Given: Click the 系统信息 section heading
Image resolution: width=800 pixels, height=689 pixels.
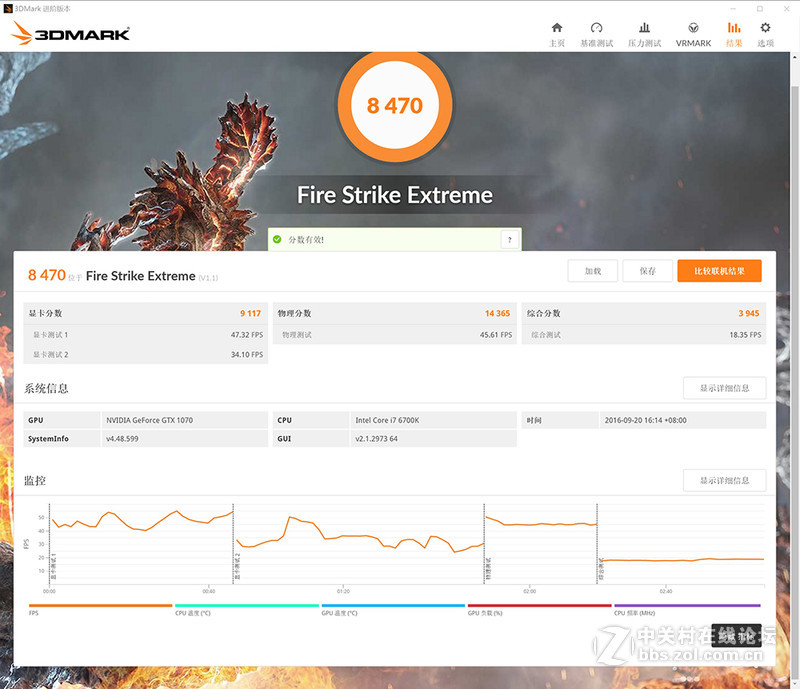Looking at the screenshot, I should (x=46, y=388).
